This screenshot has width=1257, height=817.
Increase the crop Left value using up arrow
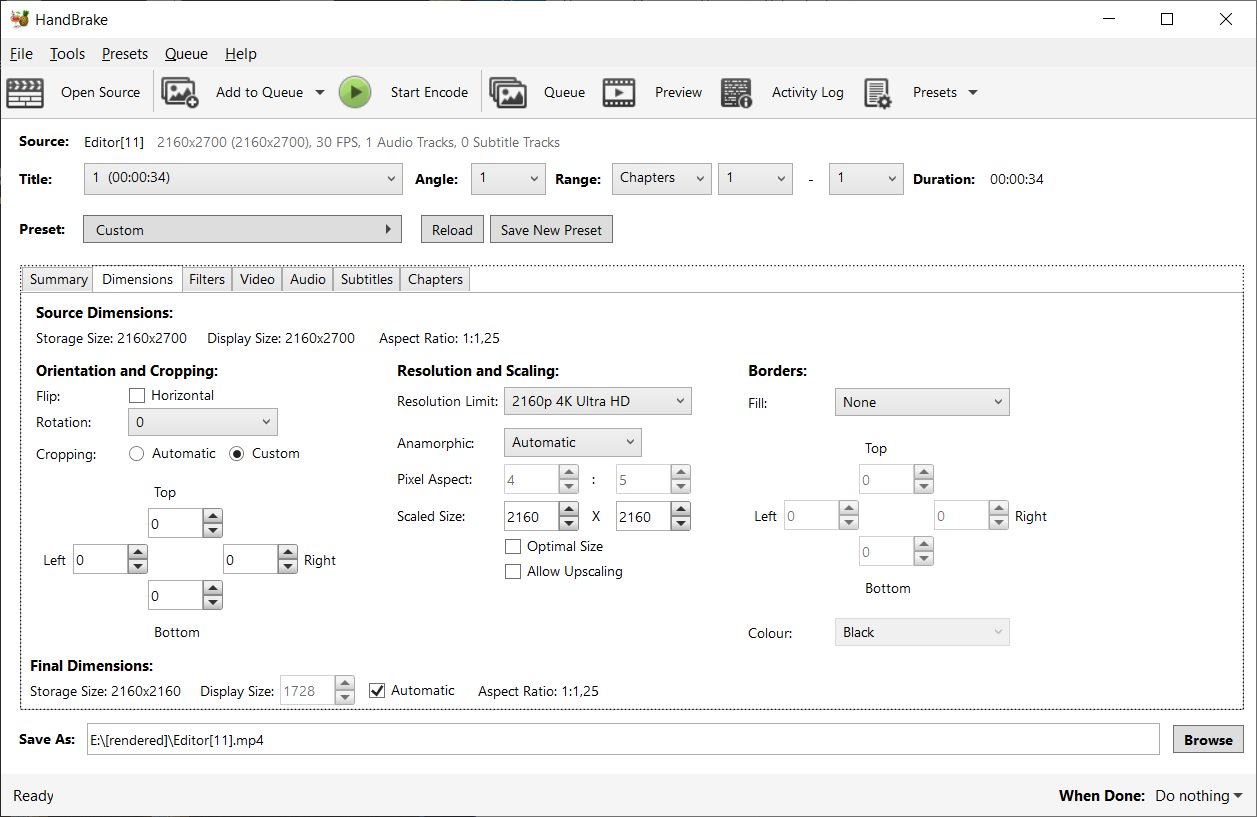[138, 552]
